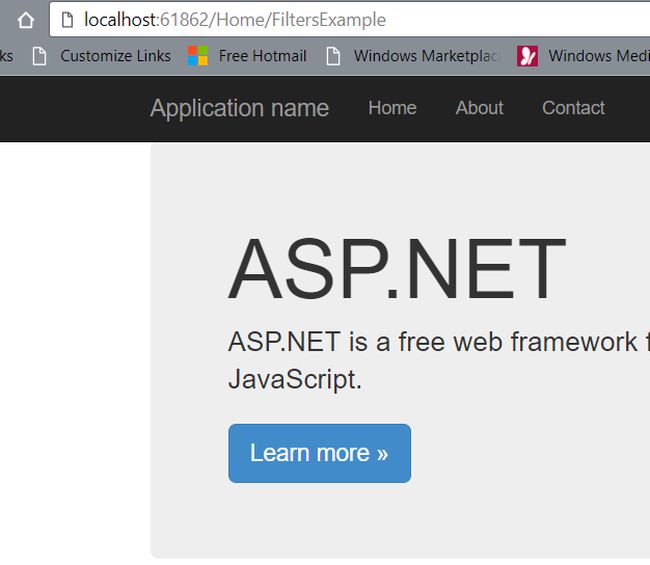Screen dimensions: 650x565
Task: Click the Learn more » button
Action: tap(320, 453)
